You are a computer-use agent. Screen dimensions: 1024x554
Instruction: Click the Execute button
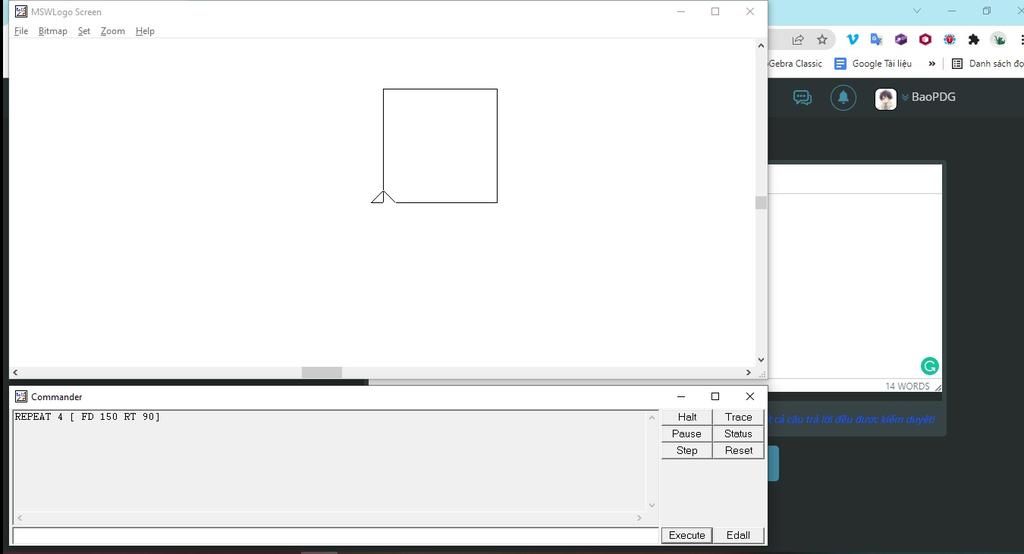click(x=686, y=535)
